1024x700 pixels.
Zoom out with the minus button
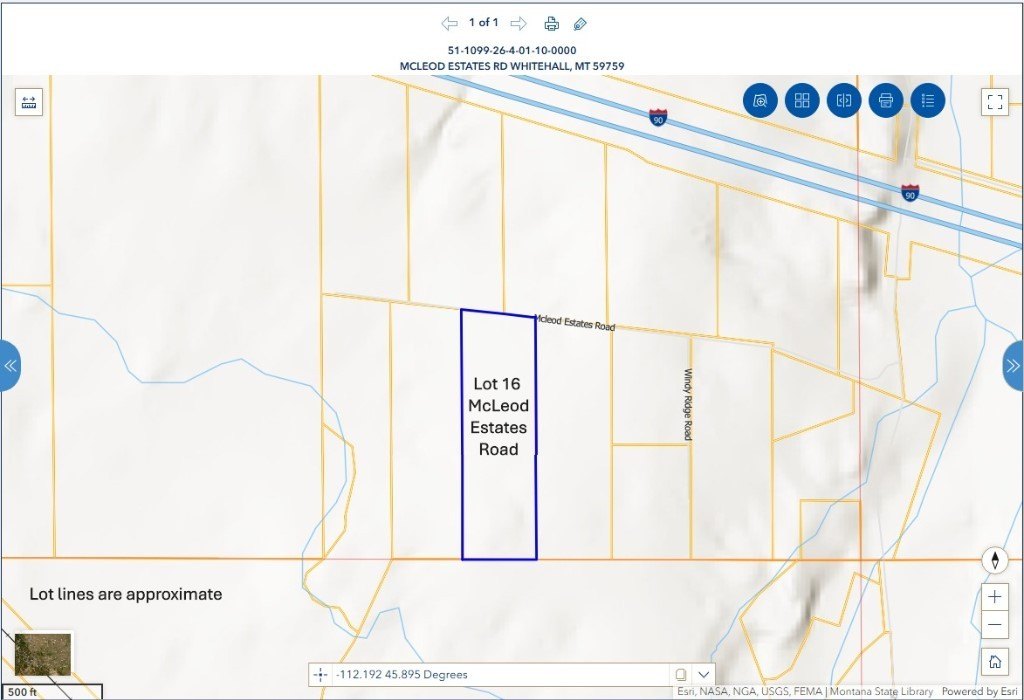point(995,626)
